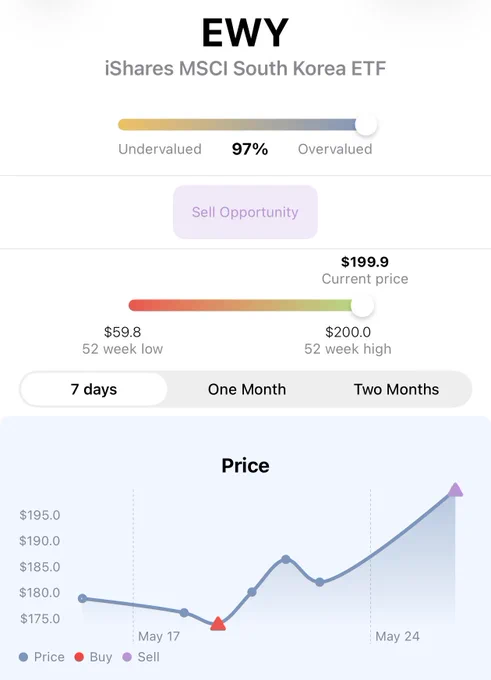Tap the Sell Opportunity button
This screenshot has height=680, width=491.
click(x=245, y=212)
